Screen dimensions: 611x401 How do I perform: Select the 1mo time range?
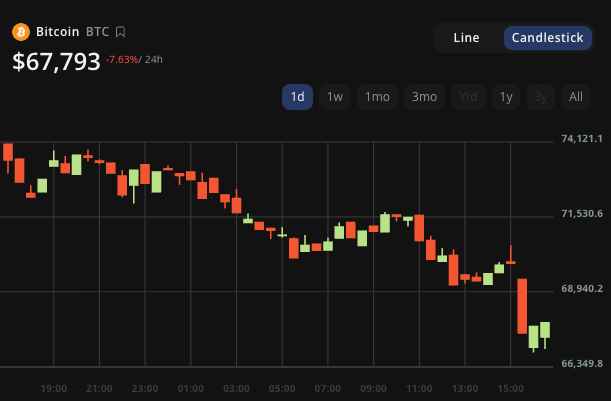(x=377, y=97)
